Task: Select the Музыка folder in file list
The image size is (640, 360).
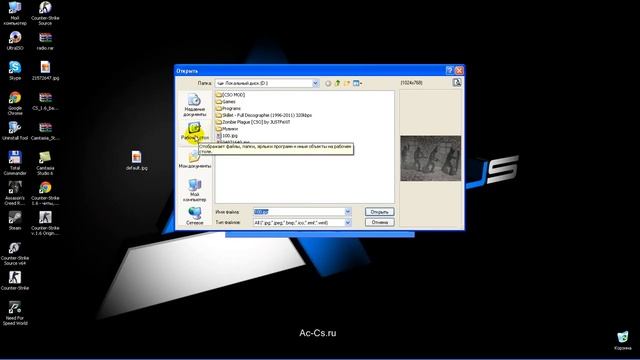Action: click(x=227, y=129)
